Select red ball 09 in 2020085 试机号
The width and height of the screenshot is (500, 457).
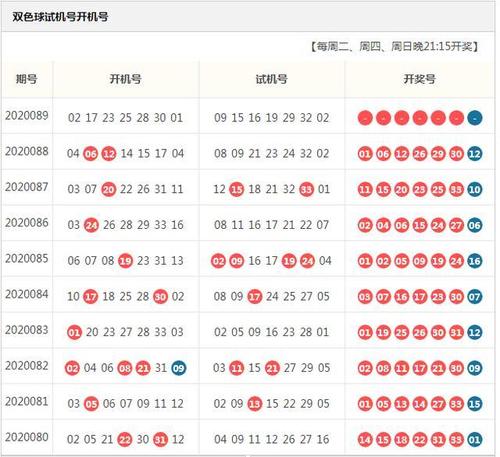click(x=237, y=261)
